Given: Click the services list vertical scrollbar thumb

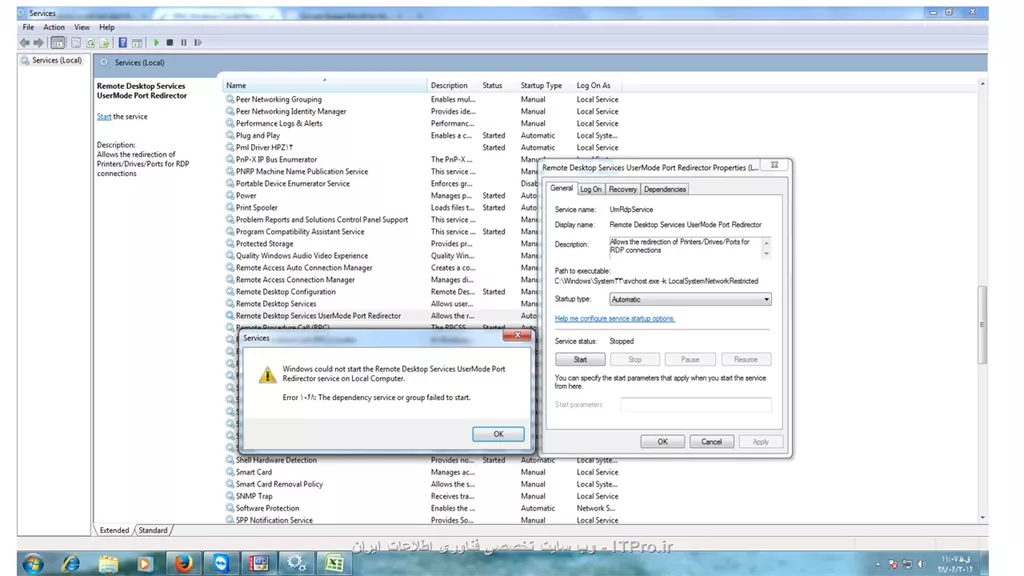Looking at the screenshot, I should point(982,325).
